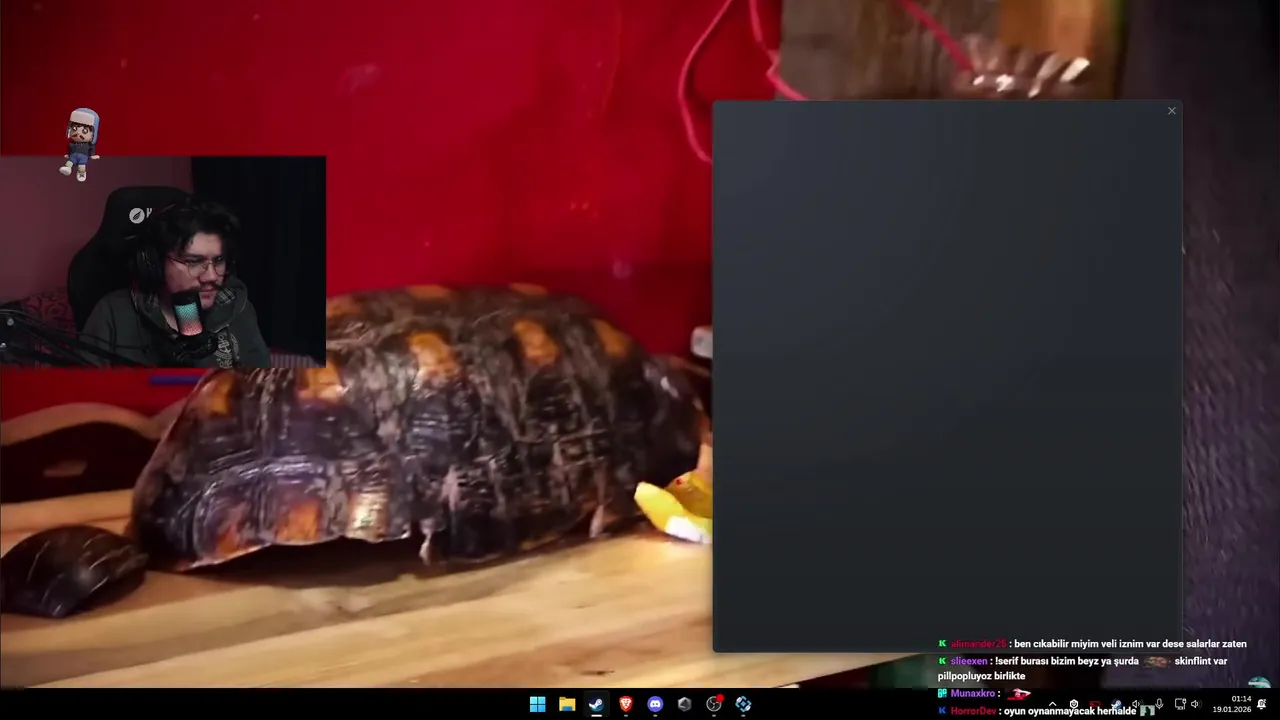Open the taskbar app with red notification dot
Viewport: 1280px width, 720px height.
[x=714, y=704]
